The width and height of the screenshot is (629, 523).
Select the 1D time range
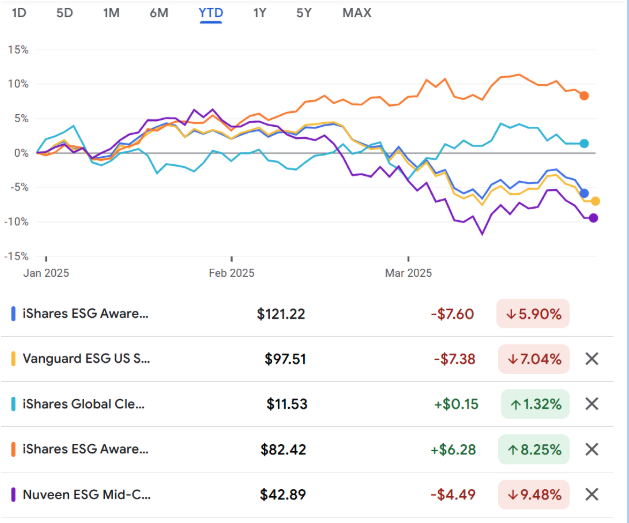tap(19, 13)
